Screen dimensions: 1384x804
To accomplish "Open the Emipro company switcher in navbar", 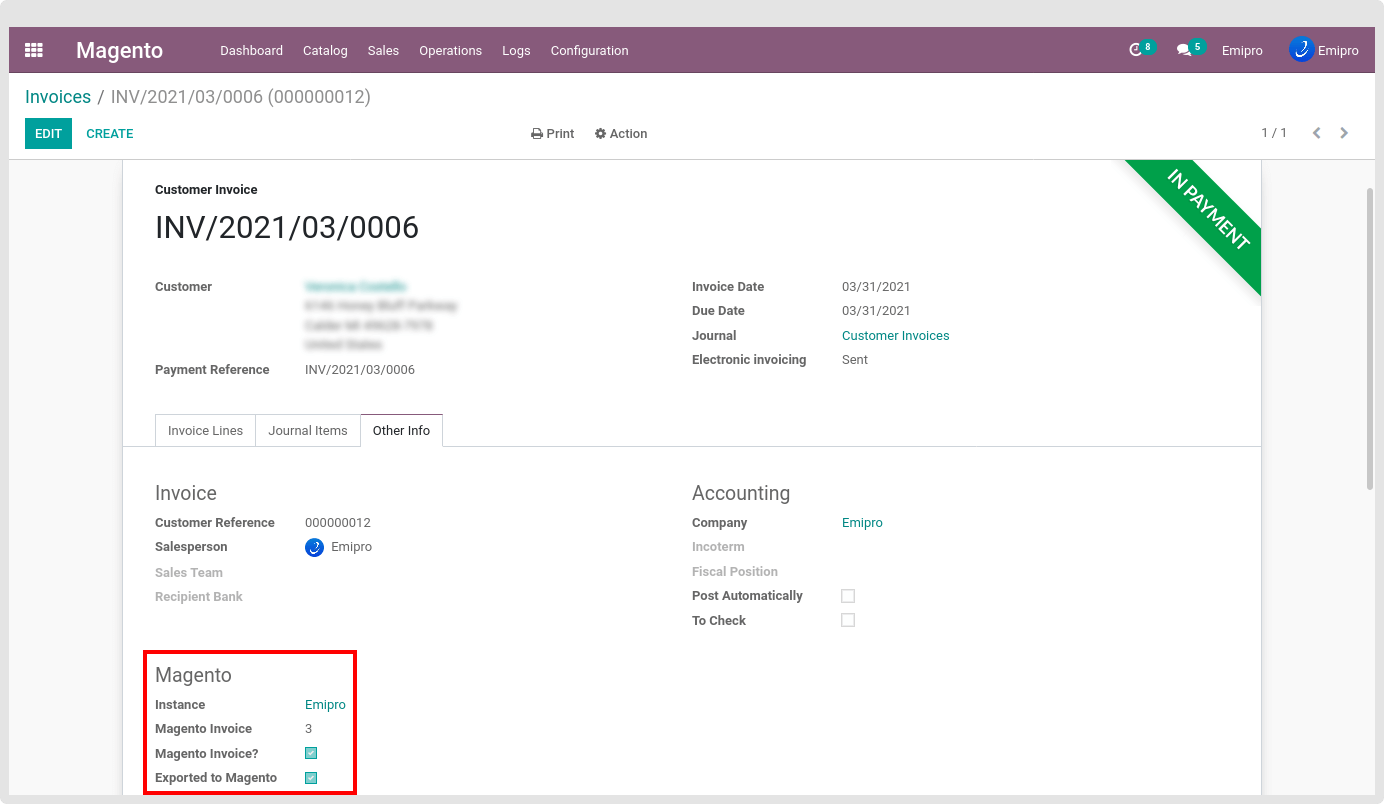I will tap(1242, 50).
